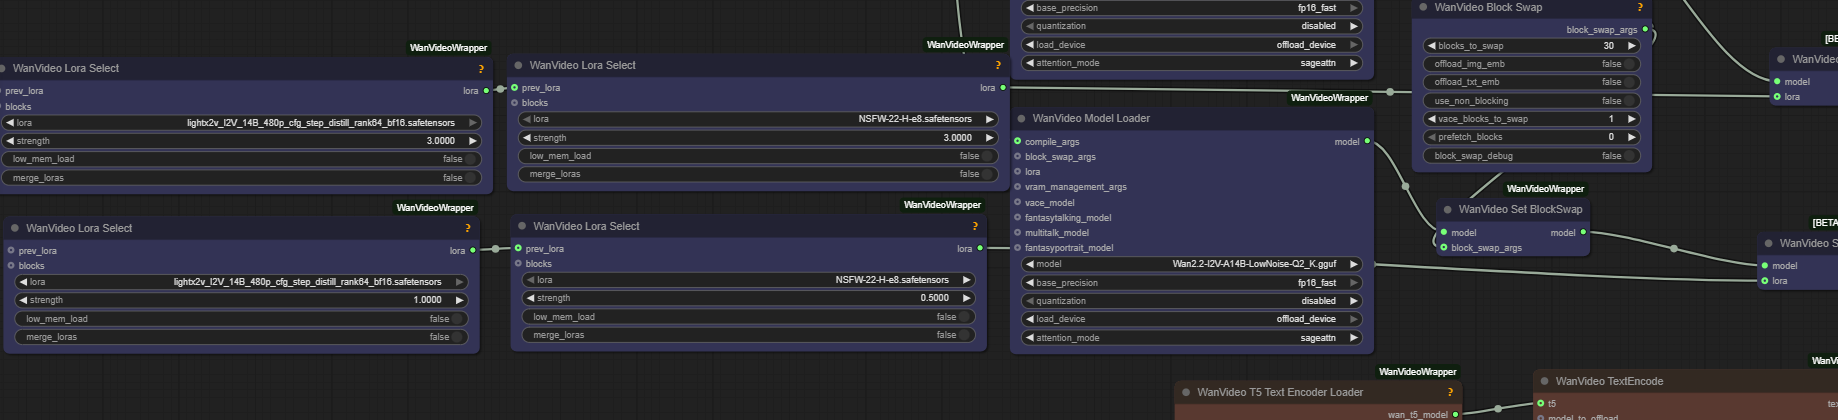Click the wan_t5_model output port
The height and width of the screenshot is (420, 1838).
[x=1455, y=414]
